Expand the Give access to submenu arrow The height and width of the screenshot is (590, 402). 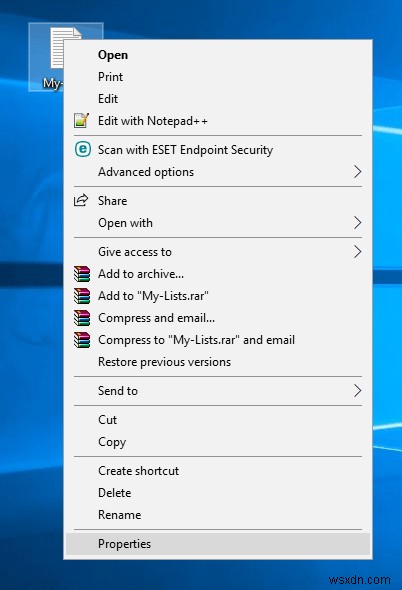(357, 252)
